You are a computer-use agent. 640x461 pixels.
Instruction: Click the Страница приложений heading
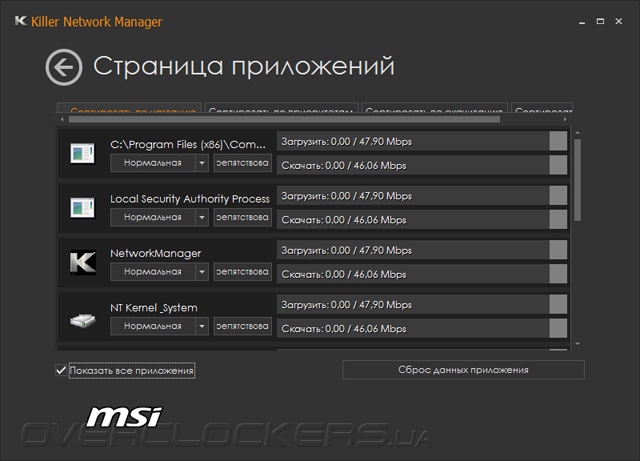244,66
